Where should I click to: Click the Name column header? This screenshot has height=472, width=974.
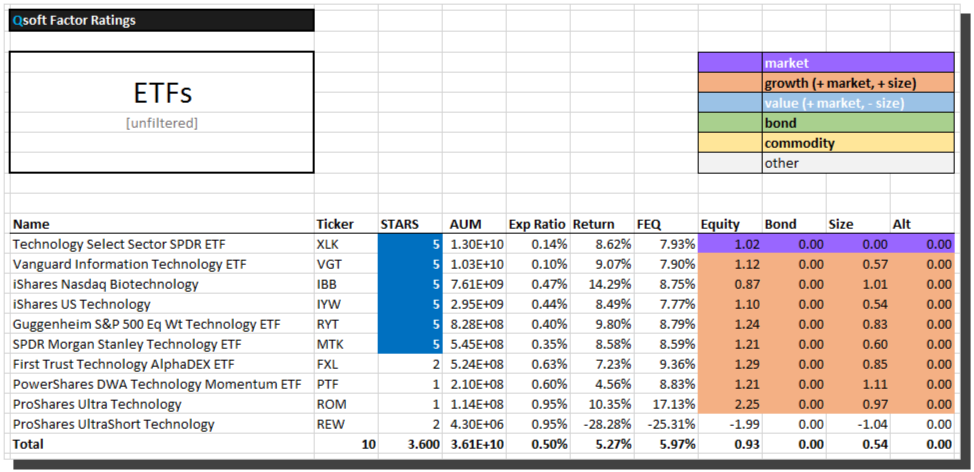[162, 224]
